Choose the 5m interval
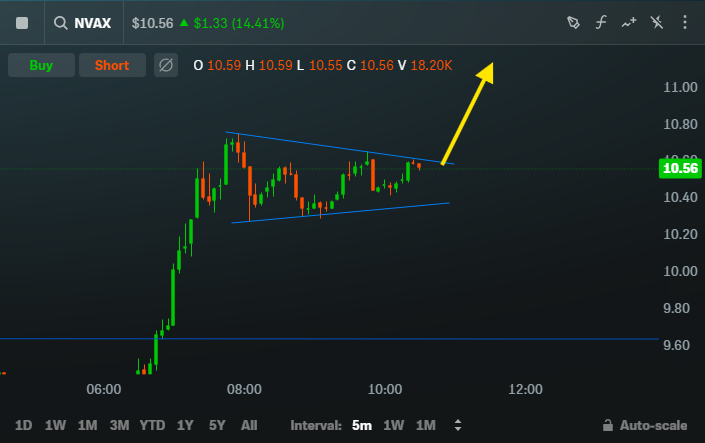 [x=362, y=425]
